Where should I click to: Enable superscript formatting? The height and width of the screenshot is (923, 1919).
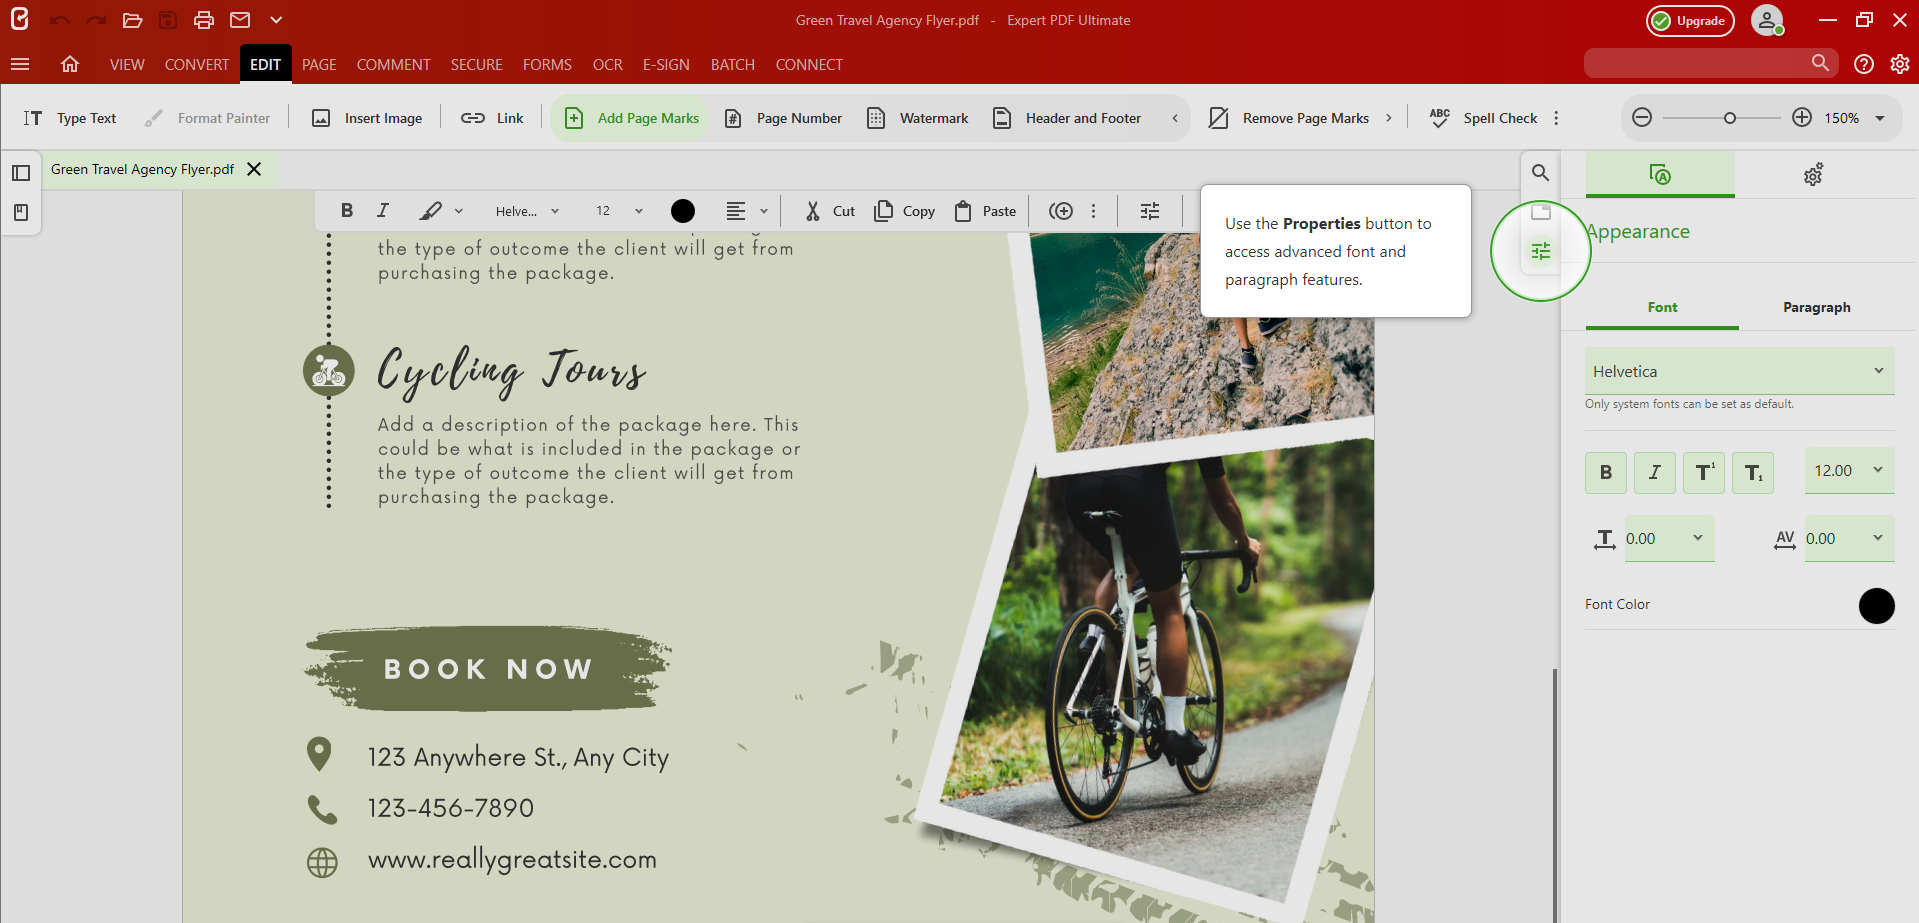tap(1703, 472)
